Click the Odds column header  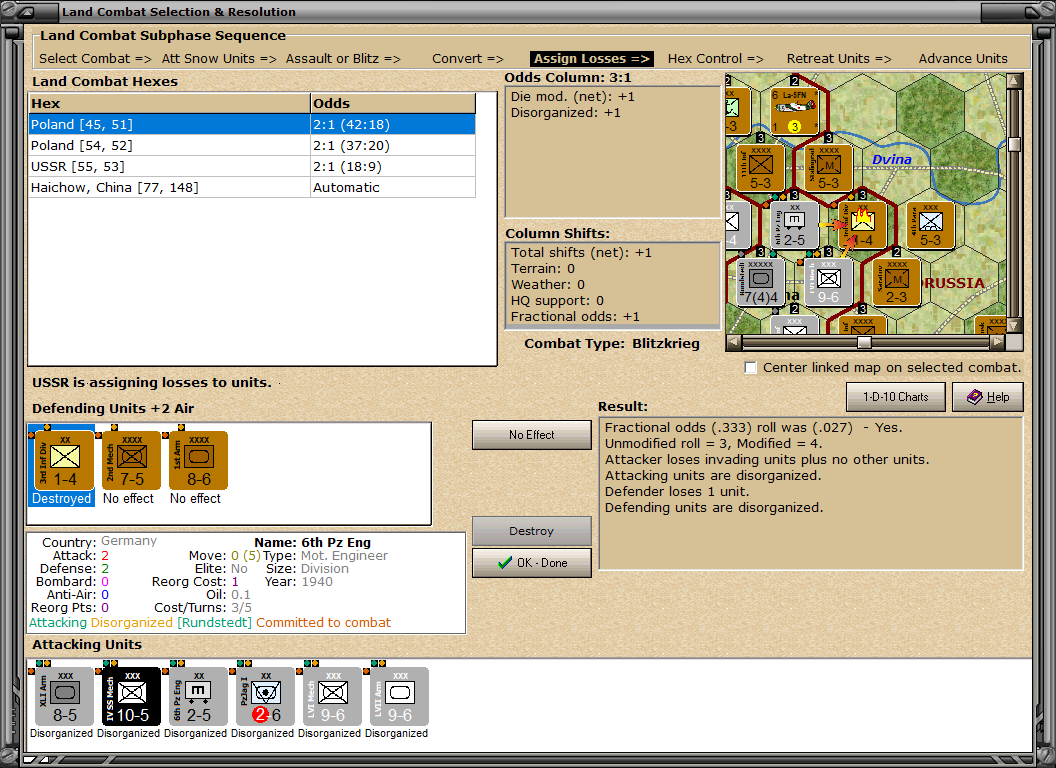(393, 103)
